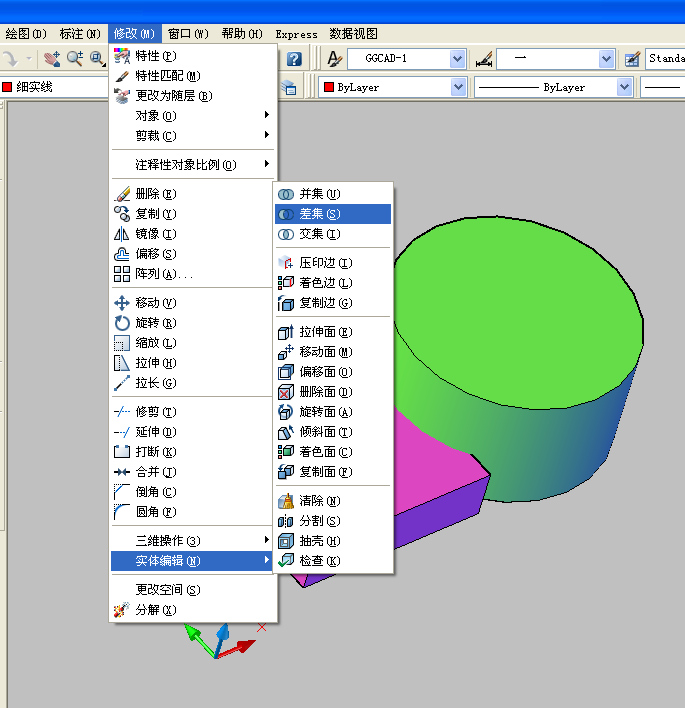Select 并集 (Union) in submenu
The height and width of the screenshot is (708, 685).
point(333,194)
